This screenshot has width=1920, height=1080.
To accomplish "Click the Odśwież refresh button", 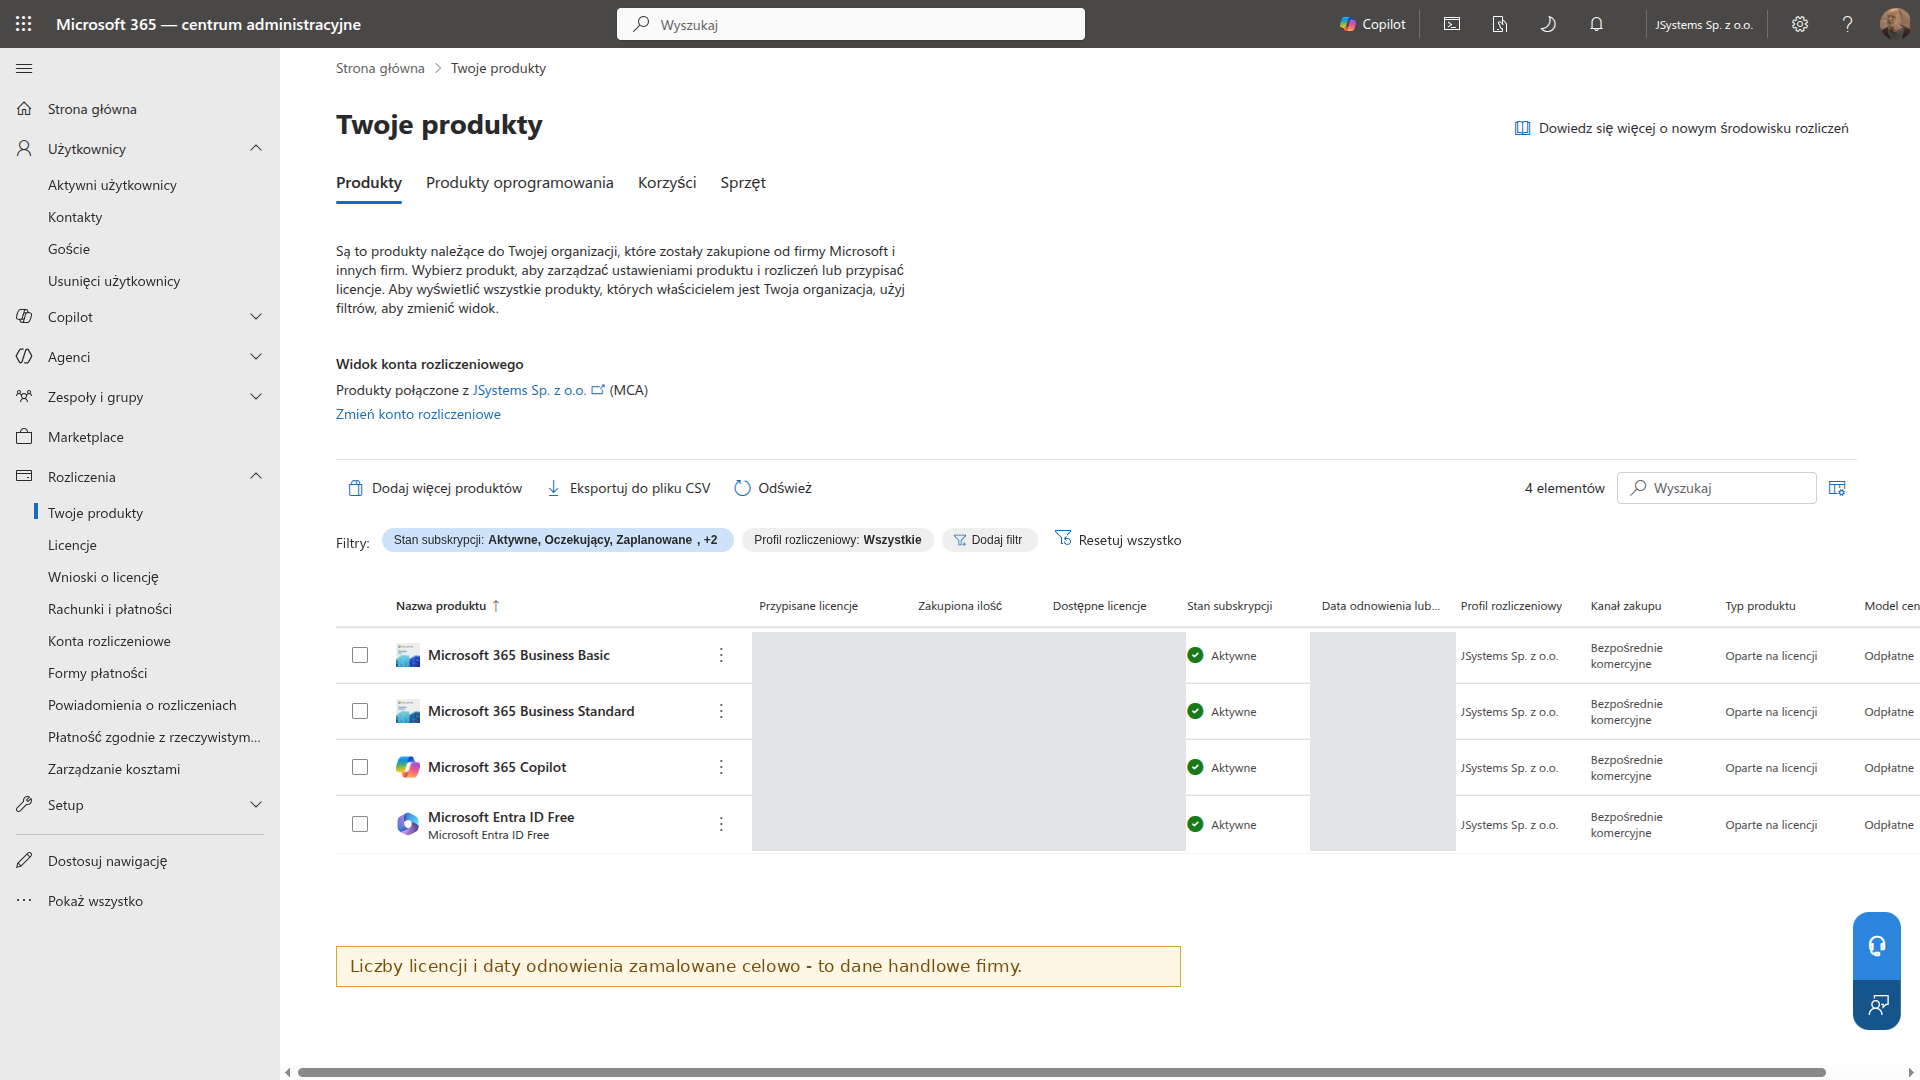I will 773,488.
